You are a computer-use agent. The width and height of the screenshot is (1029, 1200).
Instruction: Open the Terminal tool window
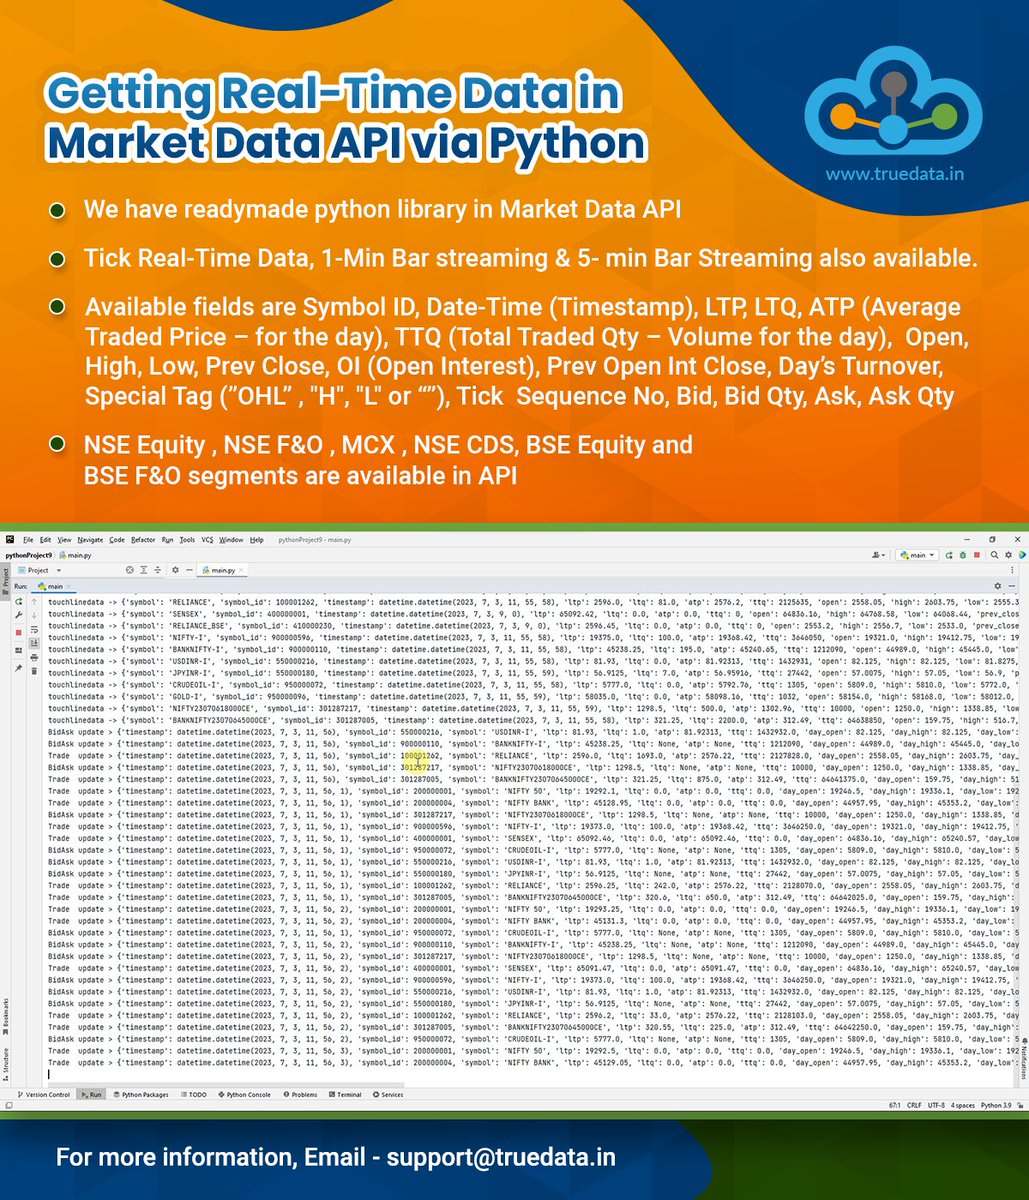(345, 1095)
